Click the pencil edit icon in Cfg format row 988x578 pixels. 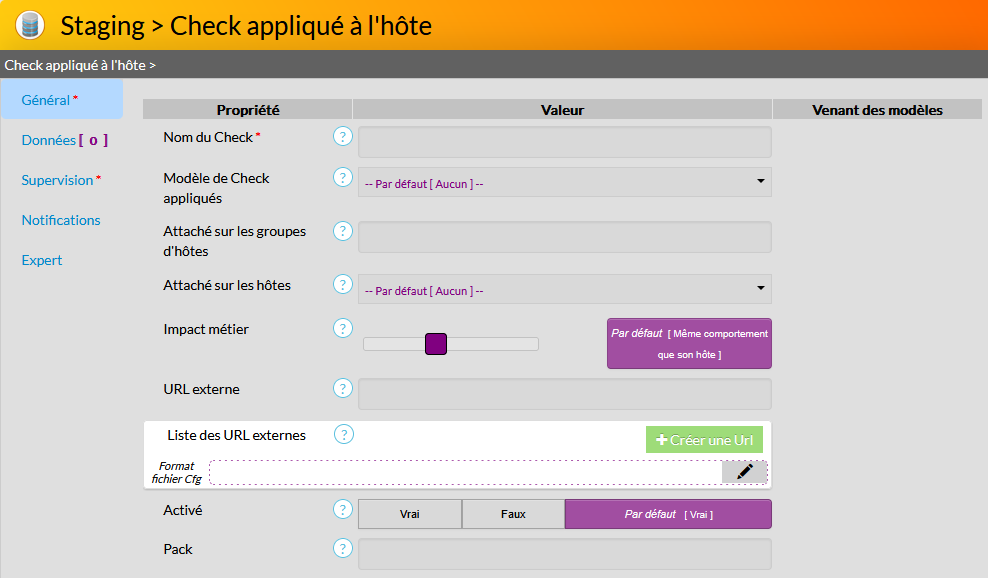click(744, 472)
